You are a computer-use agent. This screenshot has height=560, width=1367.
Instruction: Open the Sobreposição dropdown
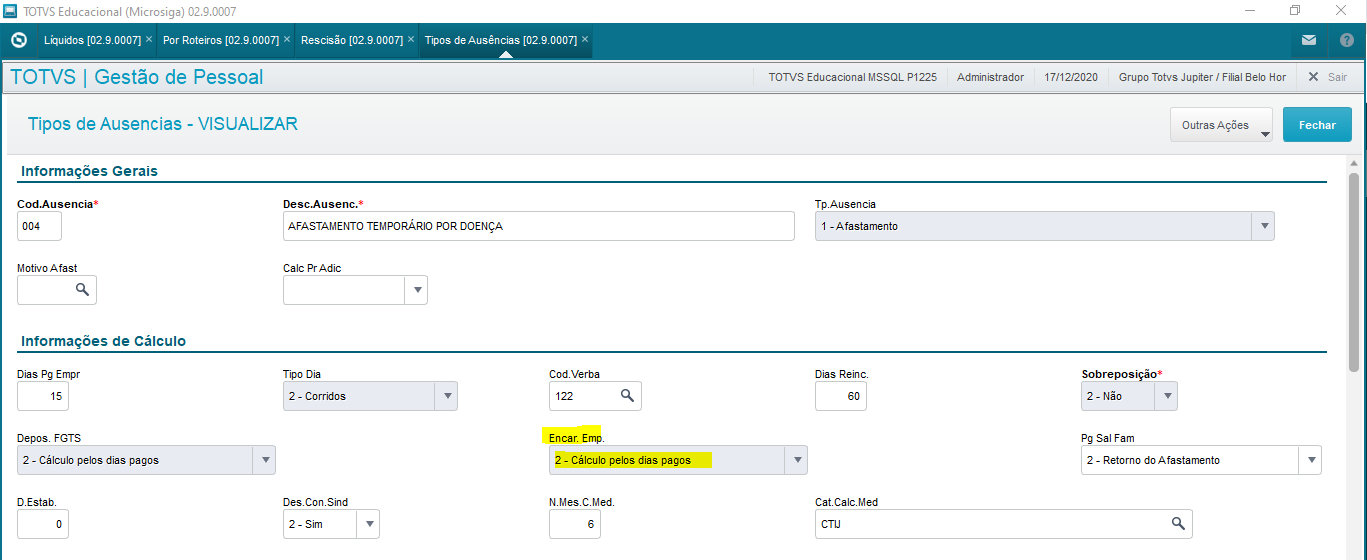1166,396
